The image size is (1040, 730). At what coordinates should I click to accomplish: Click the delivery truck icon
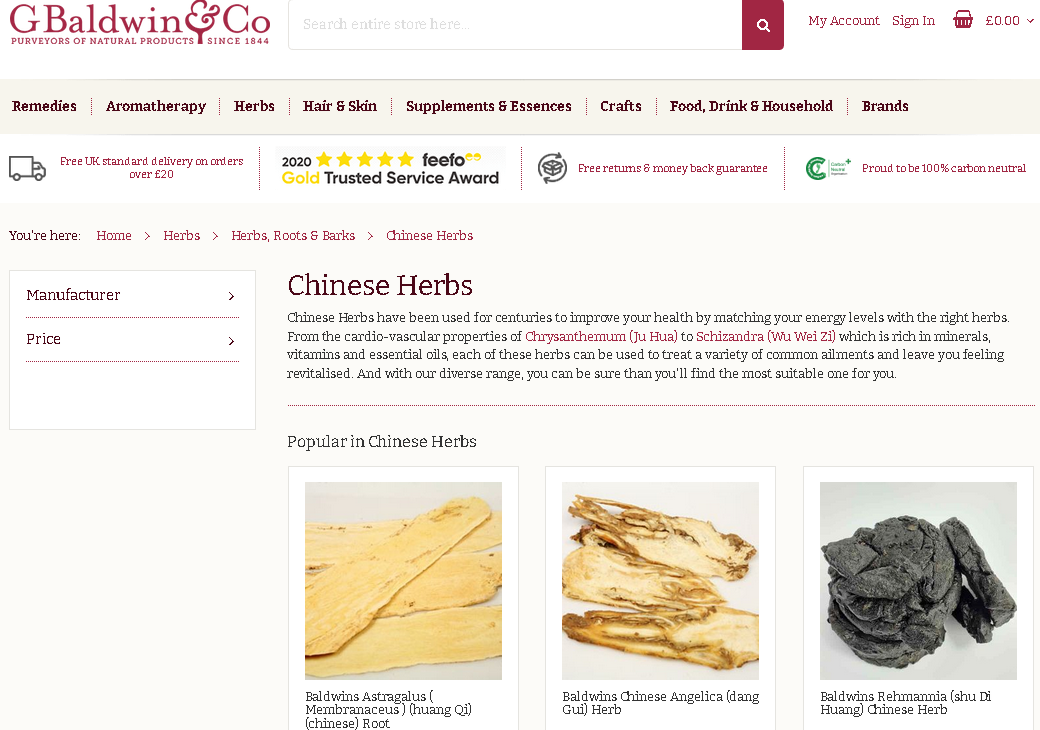tap(27, 168)
